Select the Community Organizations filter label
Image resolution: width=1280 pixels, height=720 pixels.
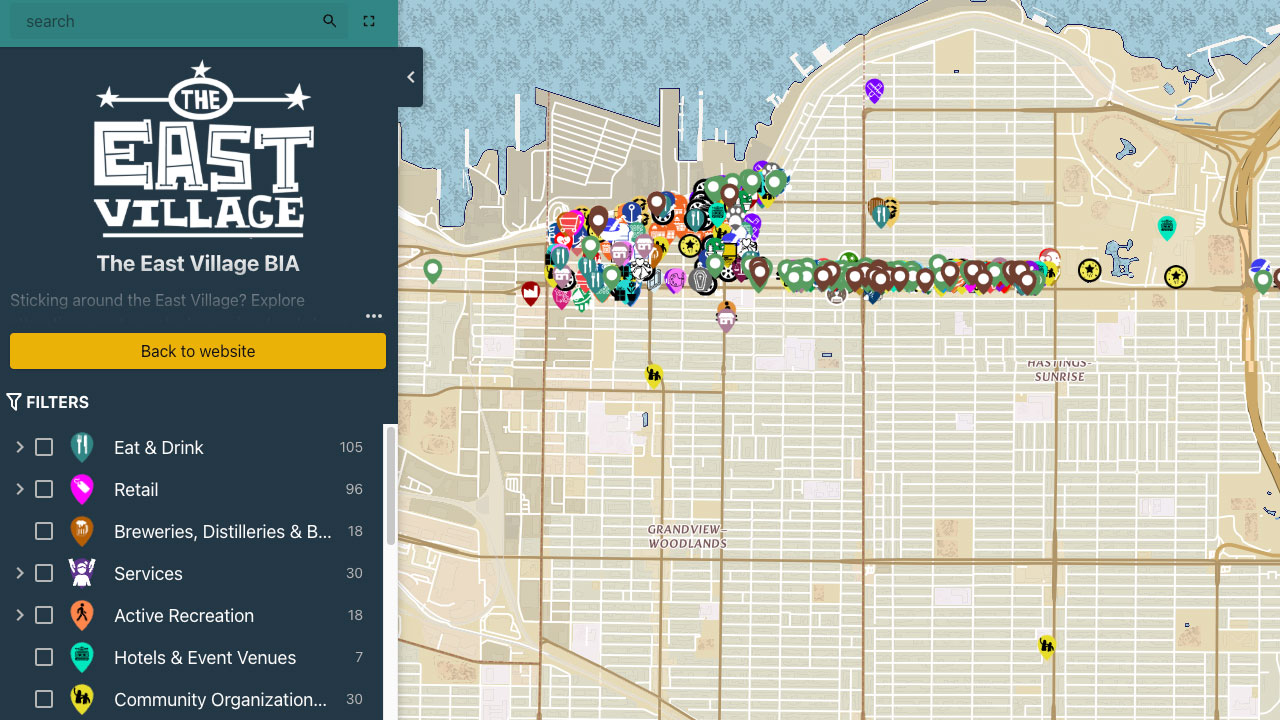220,699
